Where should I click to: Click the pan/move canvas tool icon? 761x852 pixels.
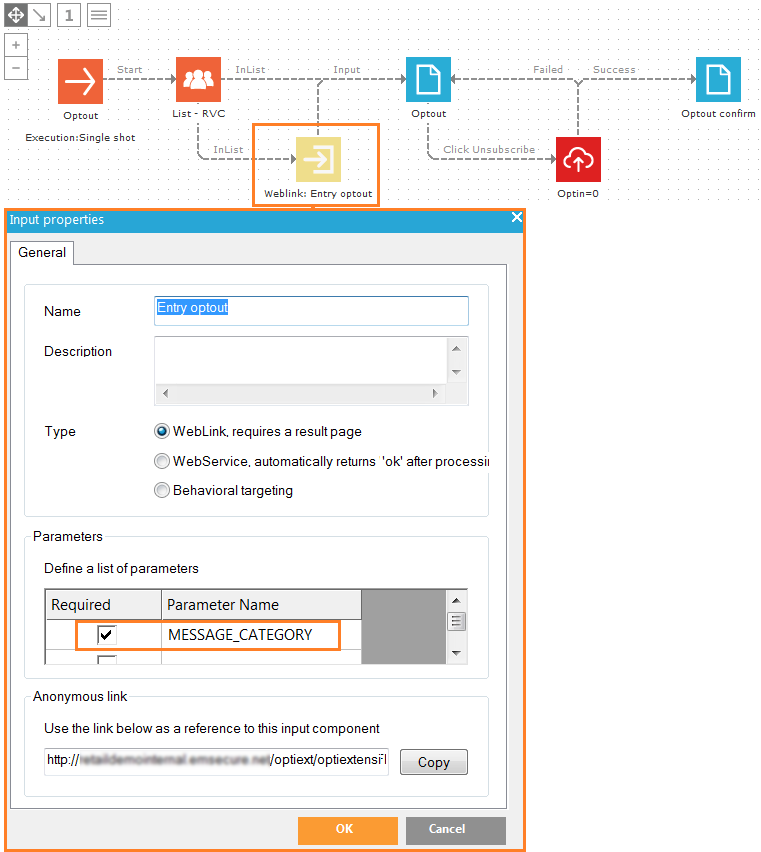16,15
